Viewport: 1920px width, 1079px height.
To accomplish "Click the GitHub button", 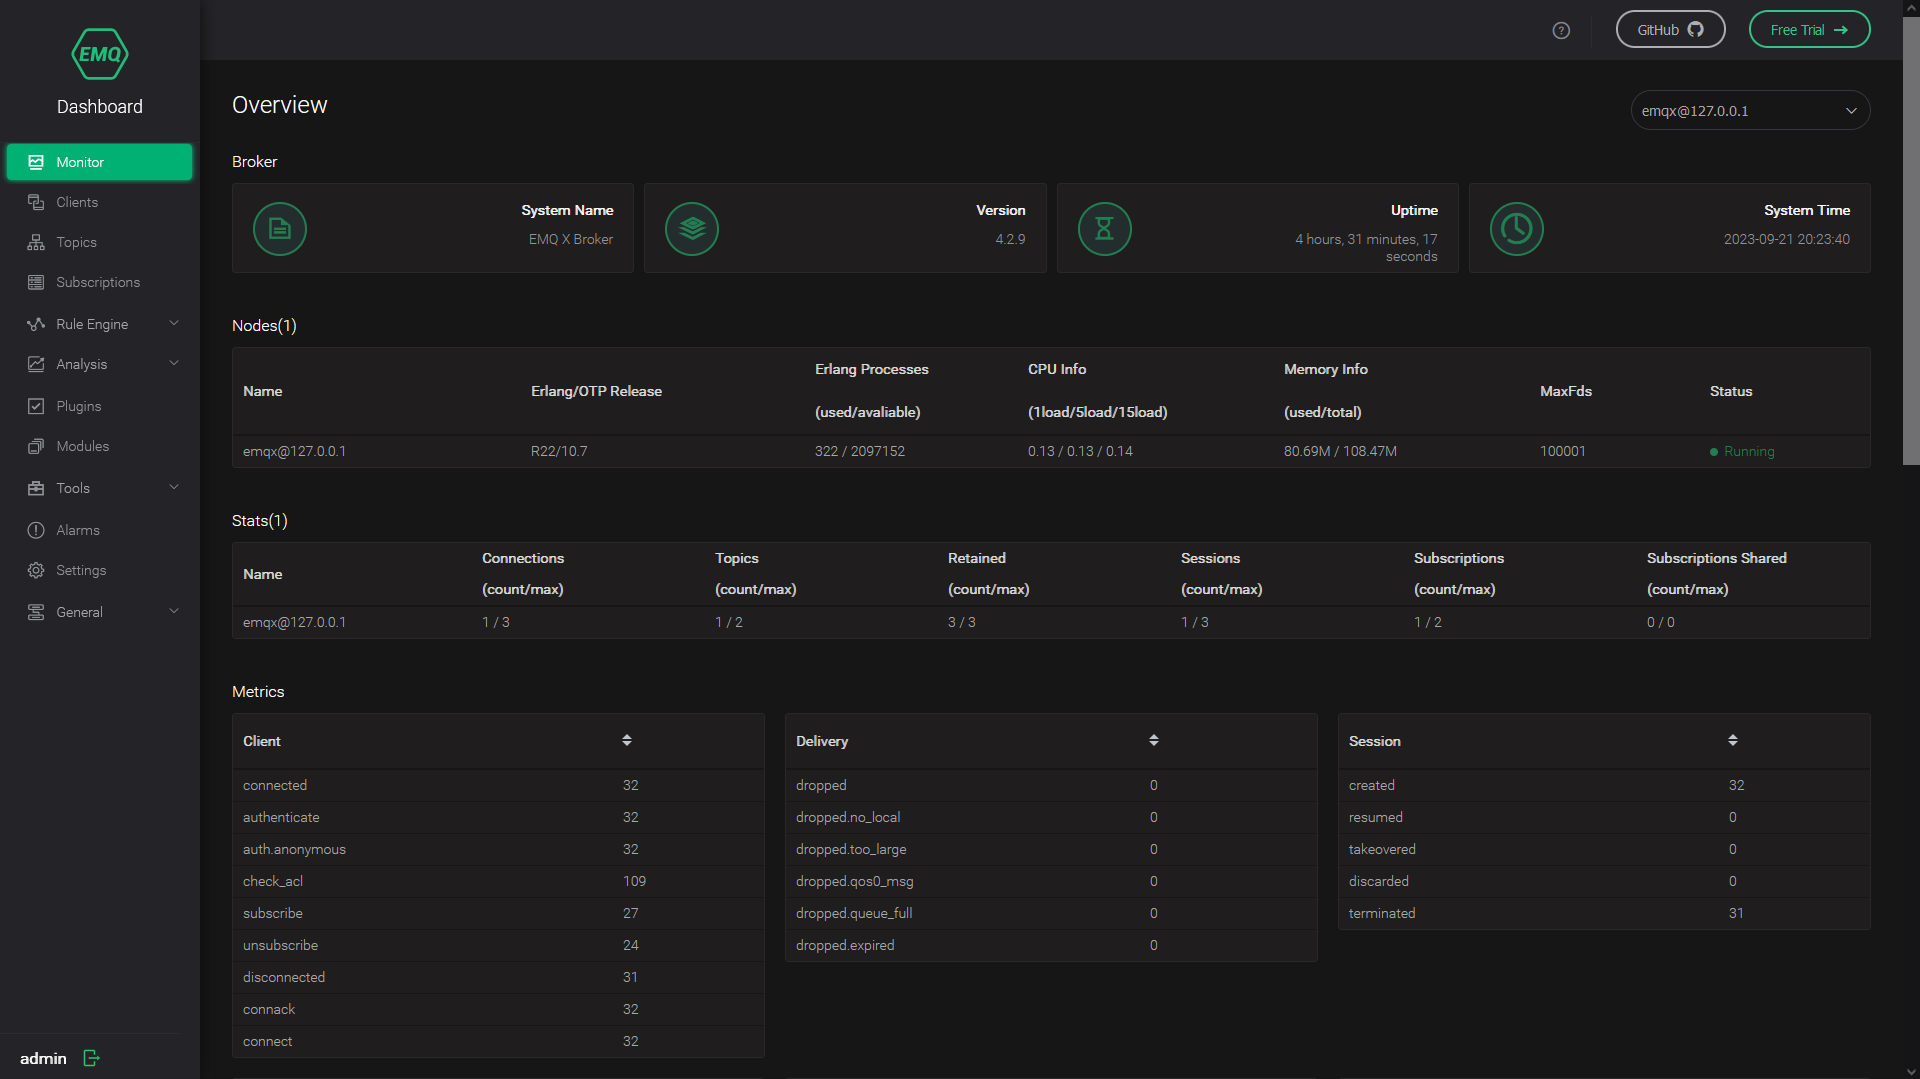I will pyautogui.click(x=1670, y=29).
